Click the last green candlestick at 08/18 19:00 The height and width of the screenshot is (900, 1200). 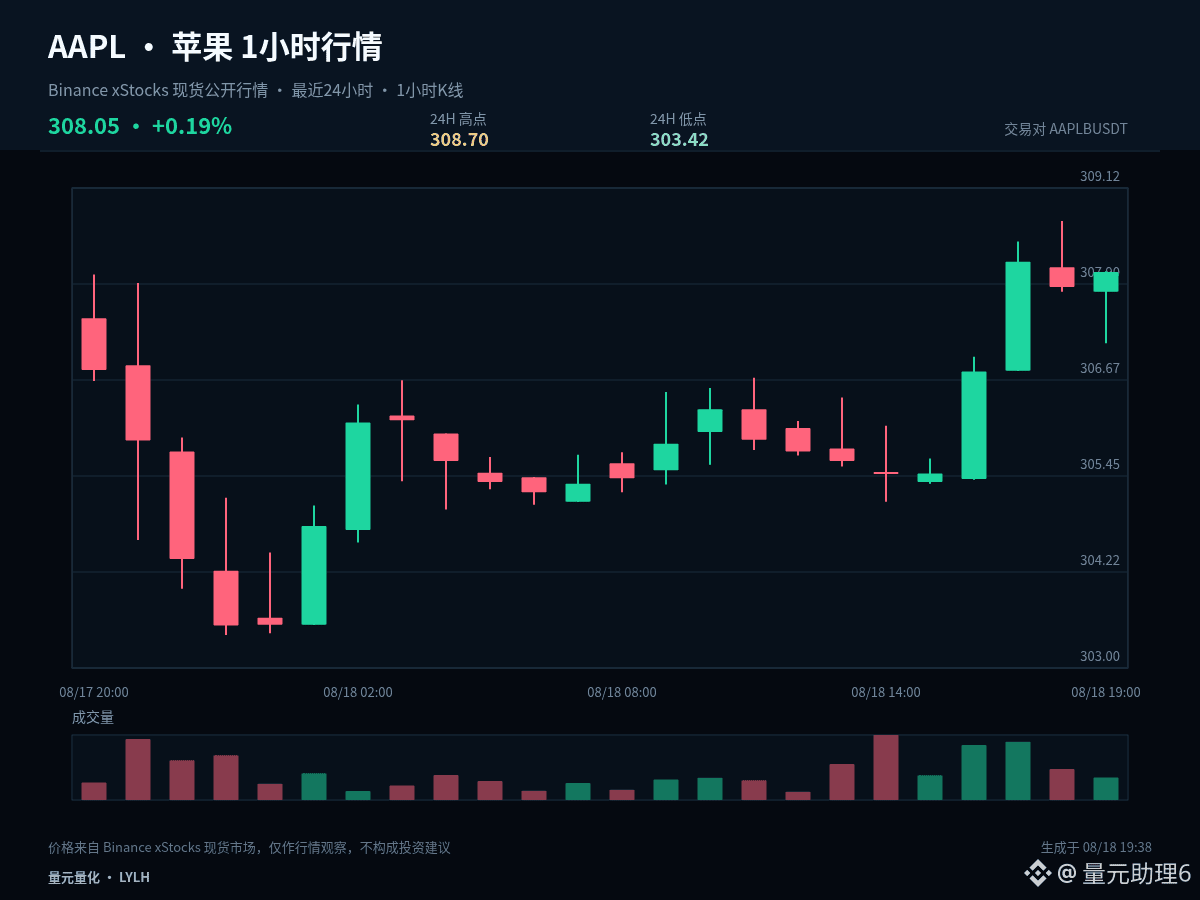click(1106, 282)
